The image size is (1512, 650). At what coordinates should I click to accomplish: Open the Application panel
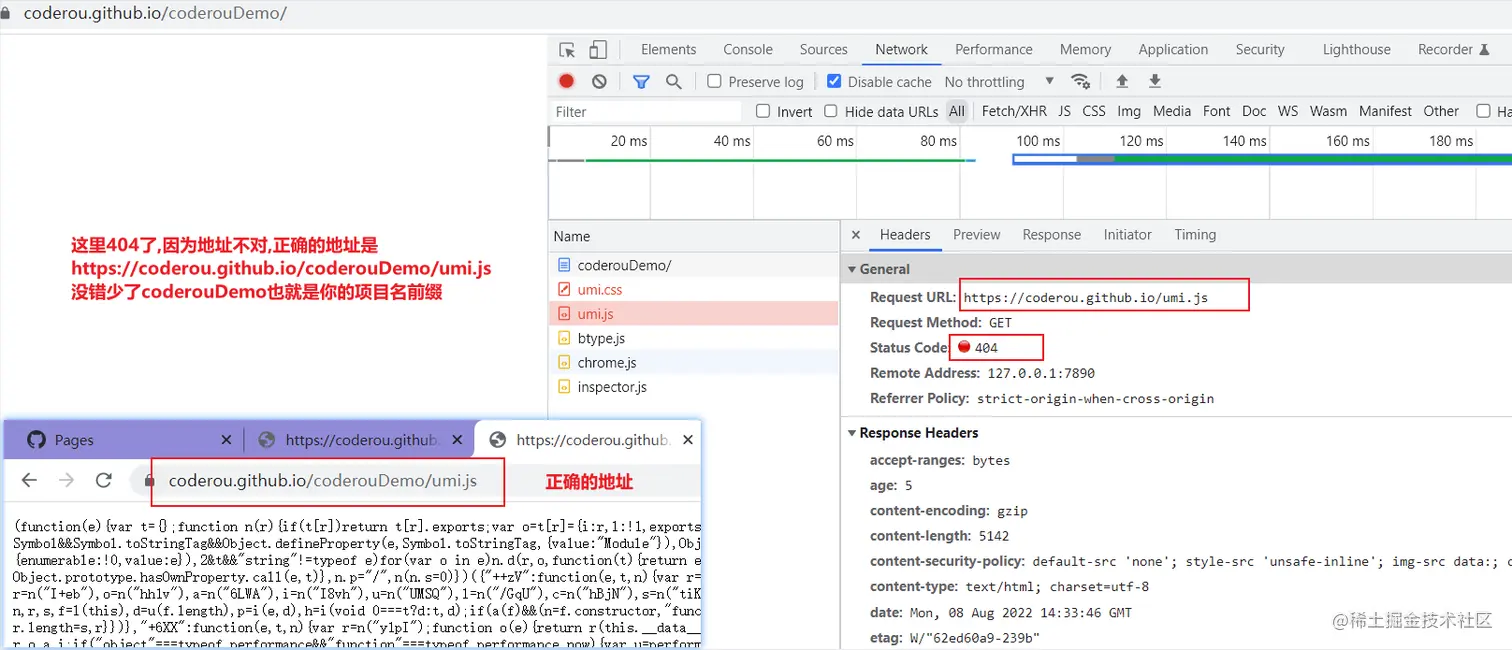coord(1173,49)
